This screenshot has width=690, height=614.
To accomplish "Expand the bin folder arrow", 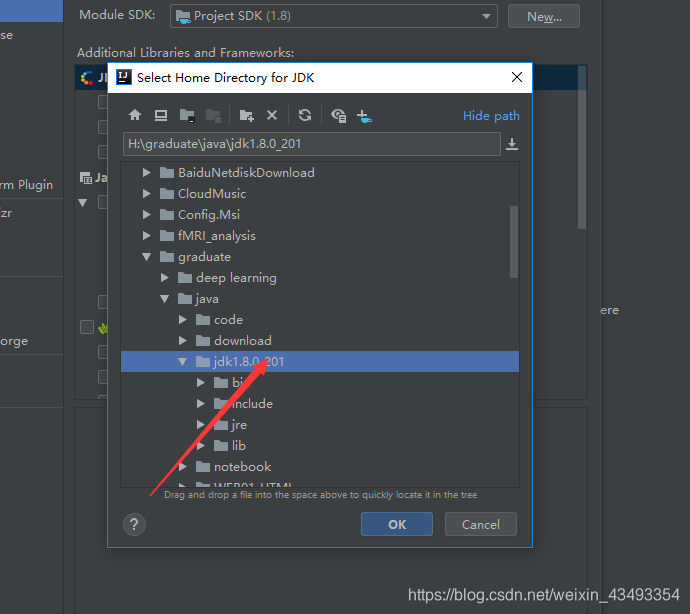I will pos(201,383).
